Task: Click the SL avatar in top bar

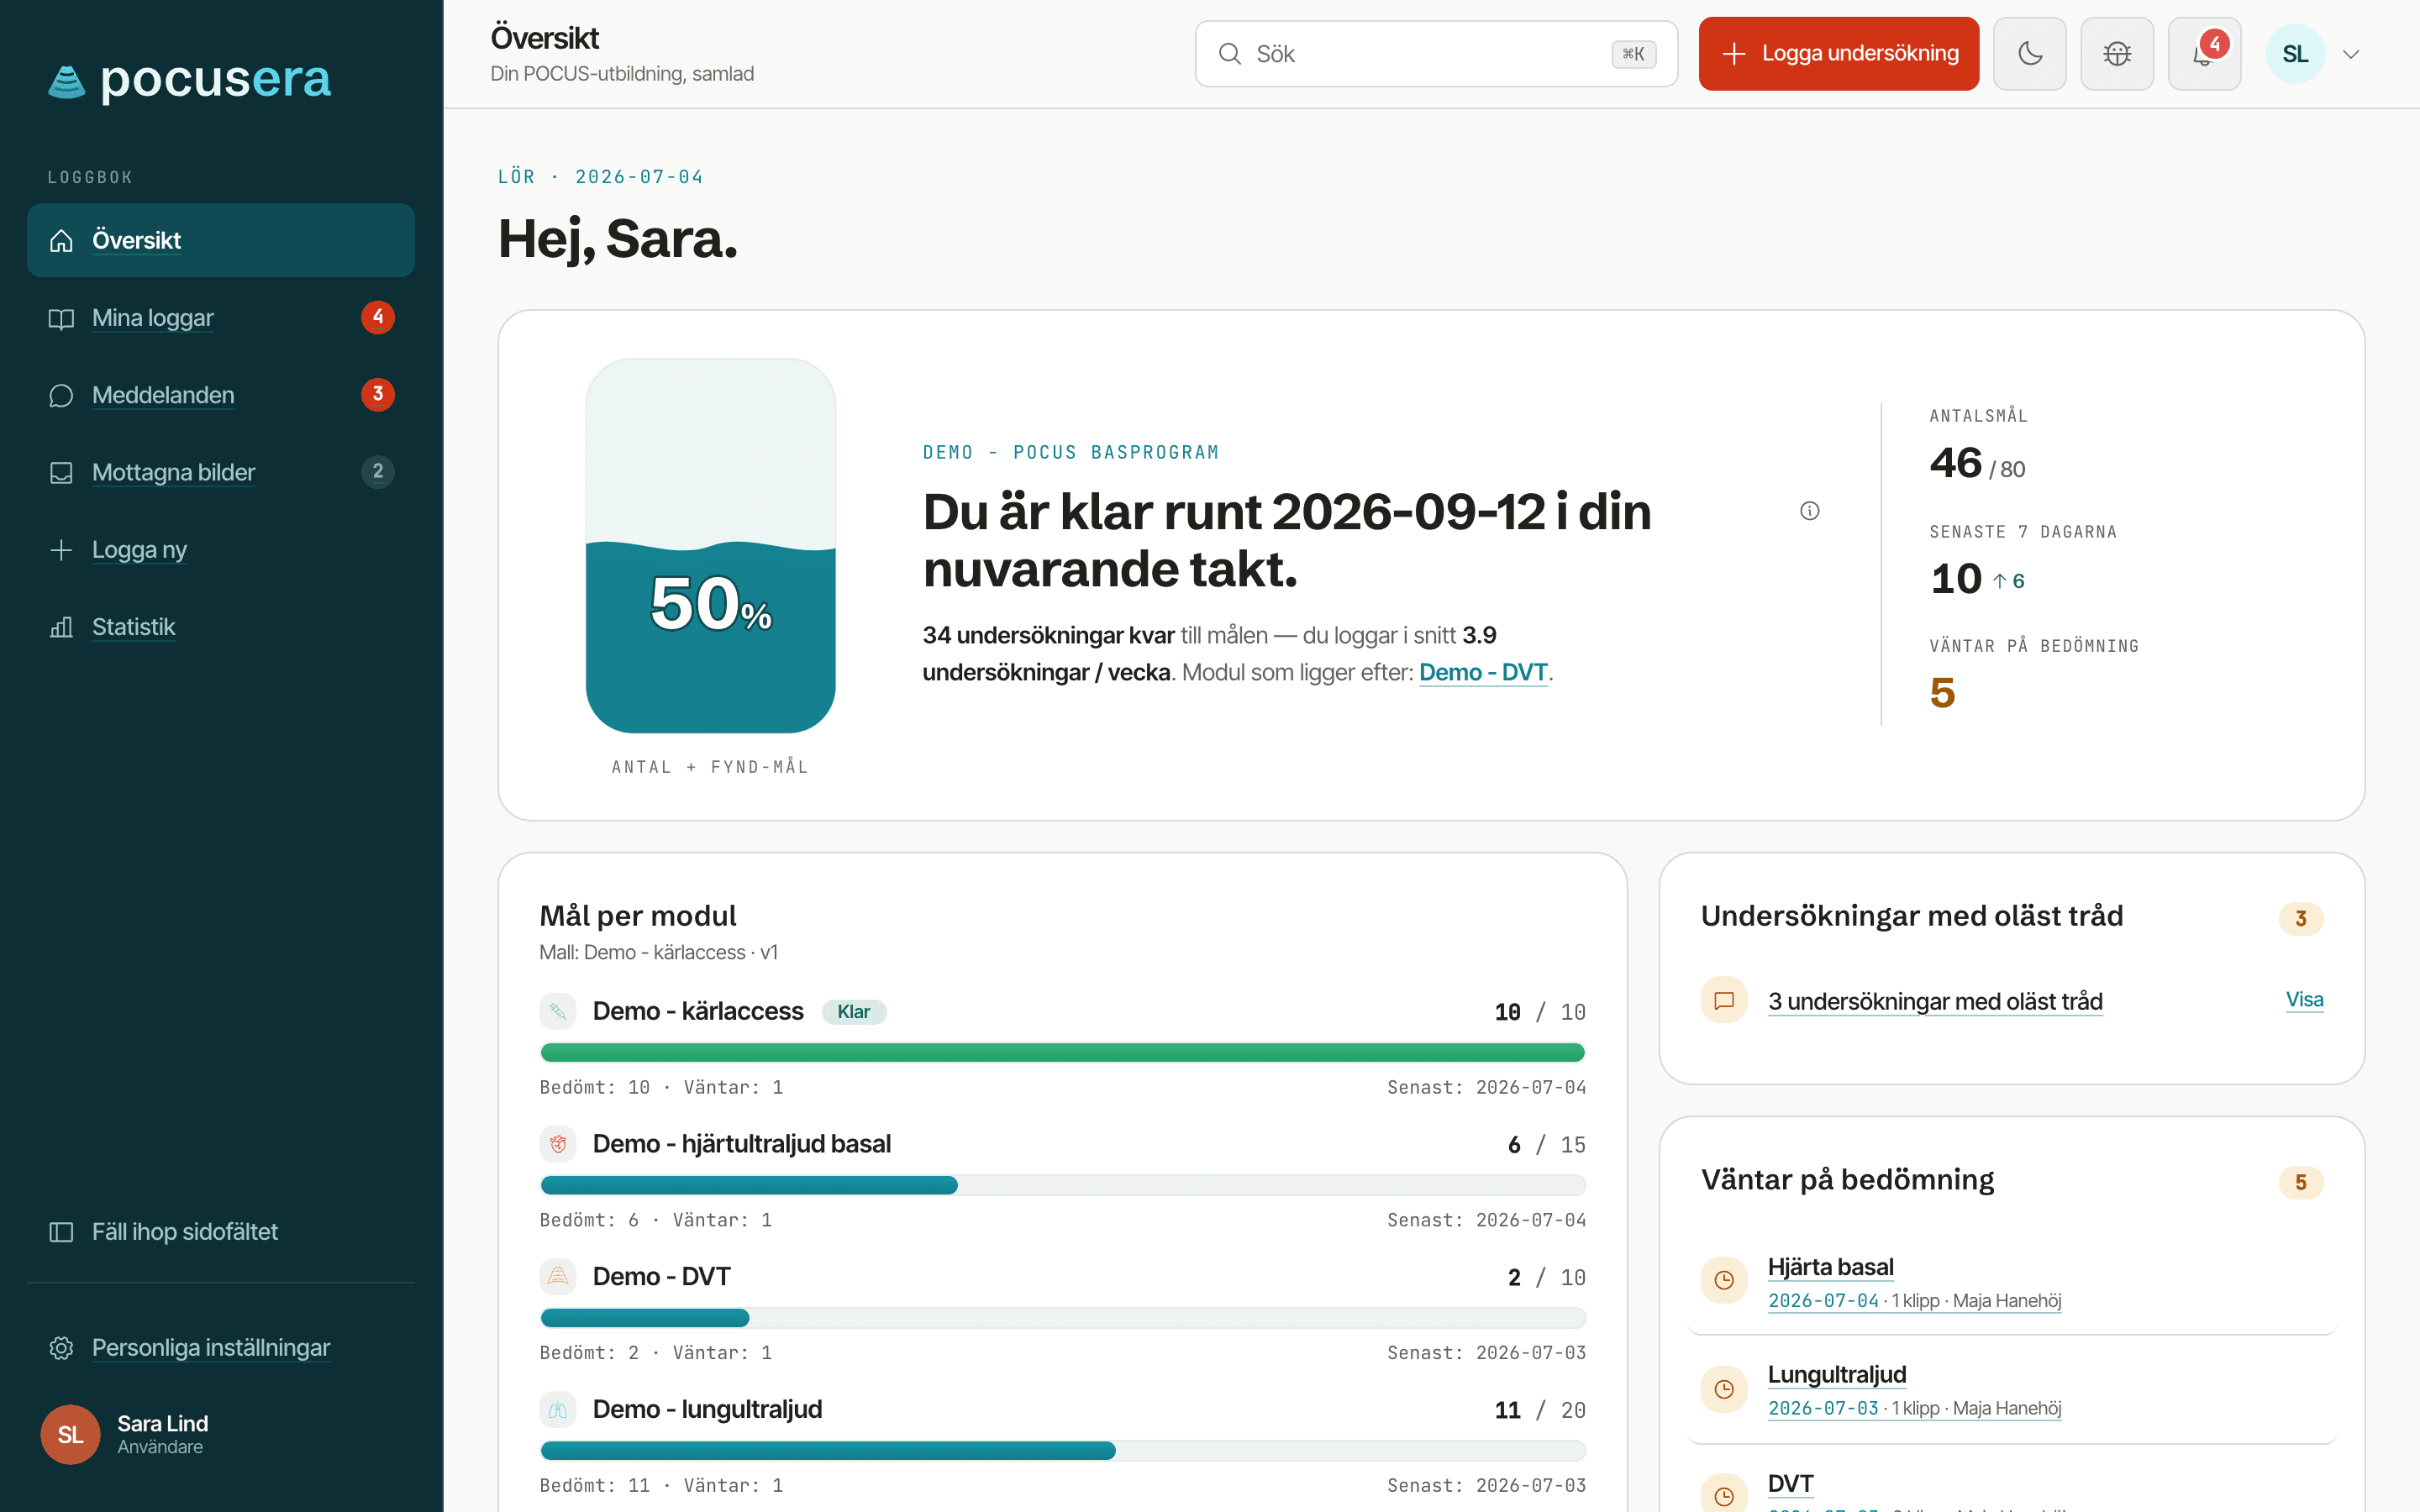Action: pyautogui.click(x=2295, y=54)
